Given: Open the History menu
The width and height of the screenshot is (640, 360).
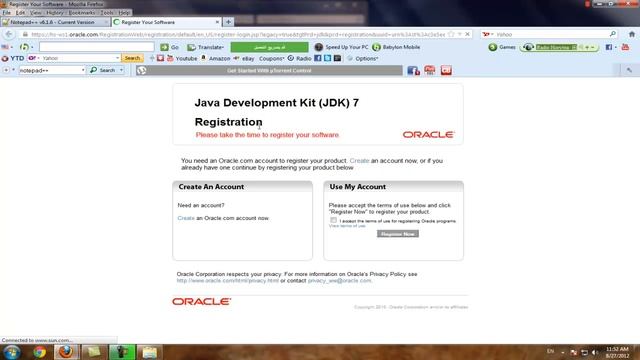Looking at the screenshot, I should pos(55,13).
